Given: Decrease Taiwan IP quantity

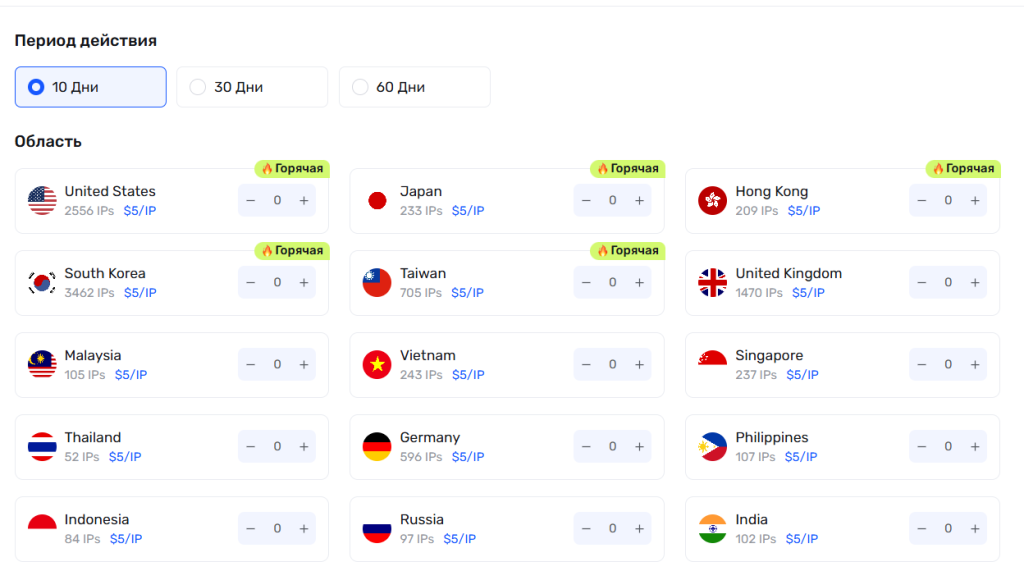Looking at the screenshot, I should point(586,283).
